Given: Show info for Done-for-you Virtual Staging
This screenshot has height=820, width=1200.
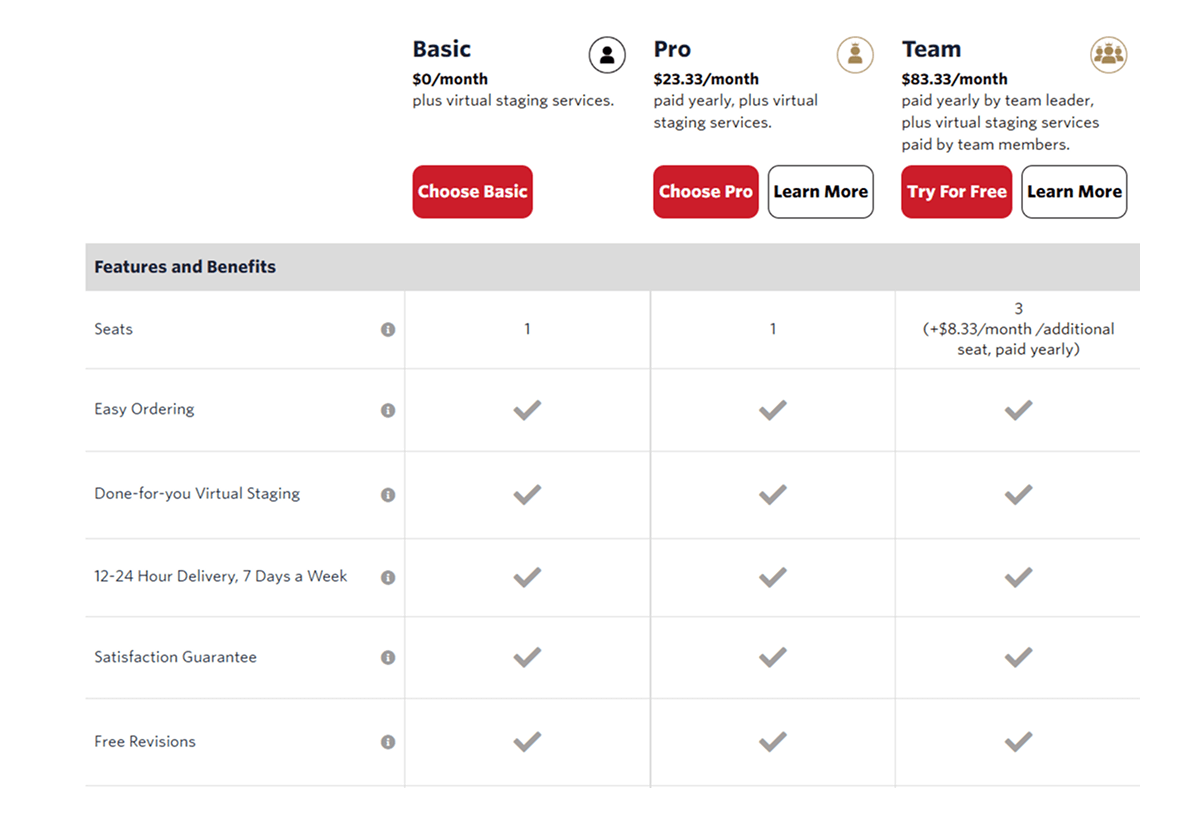Looking at the screenshot, I should tap(388, 495).
